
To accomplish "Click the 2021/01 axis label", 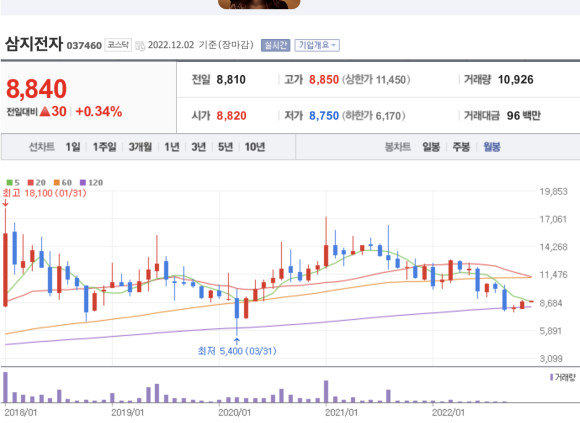I will point(341,412).
